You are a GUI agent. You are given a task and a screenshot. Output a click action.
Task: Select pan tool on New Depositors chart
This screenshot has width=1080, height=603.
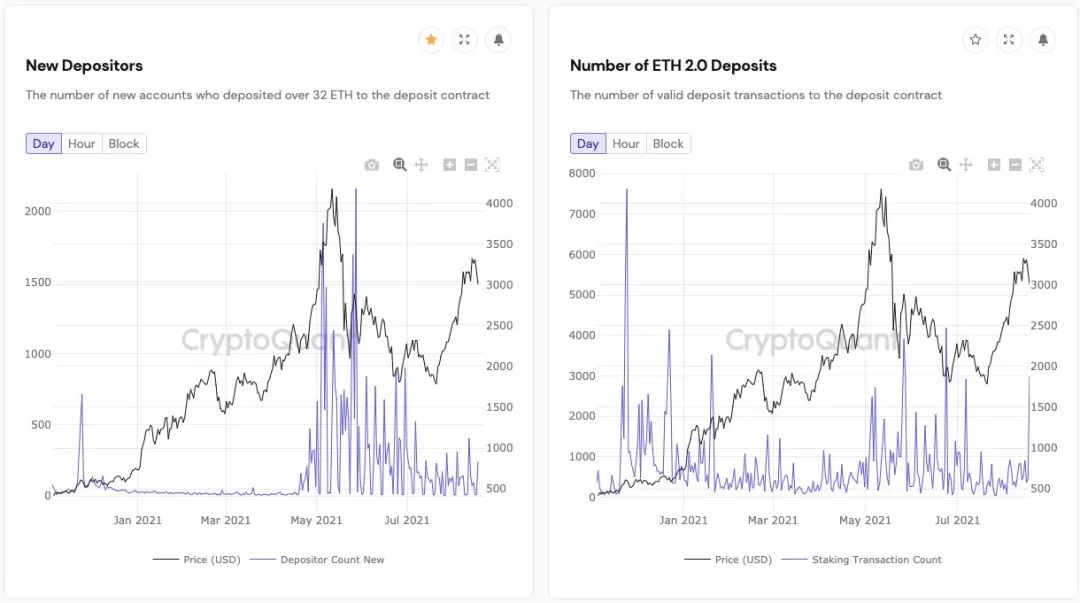coord(421,165)
